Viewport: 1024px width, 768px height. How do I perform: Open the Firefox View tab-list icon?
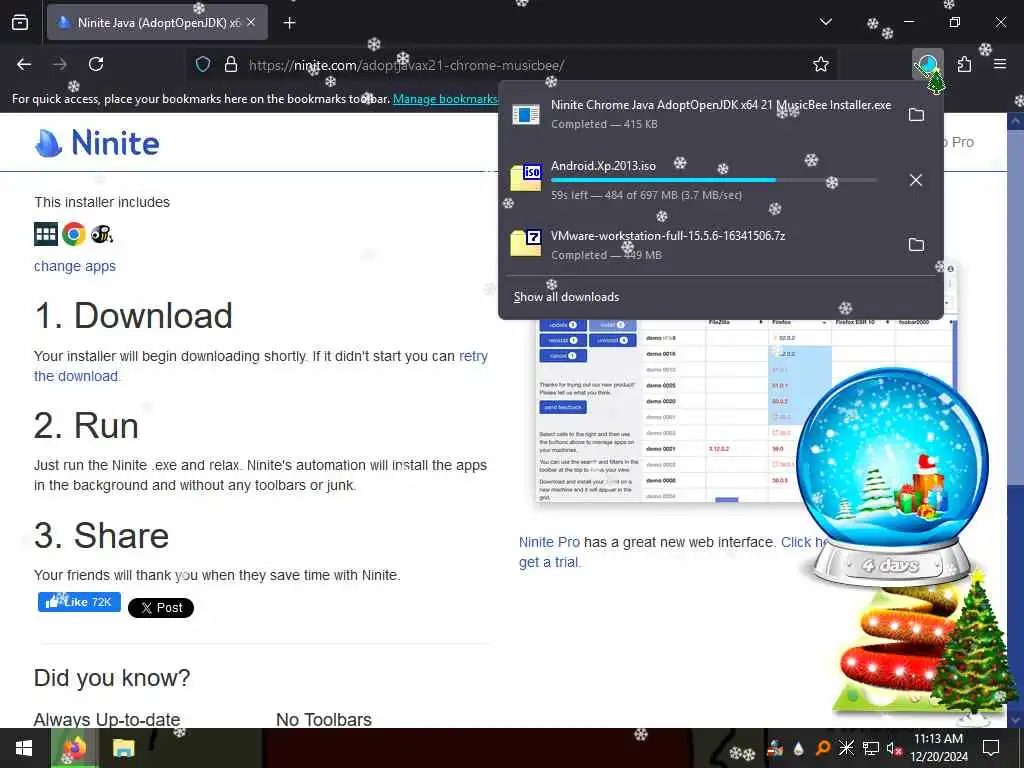[20, 23]
